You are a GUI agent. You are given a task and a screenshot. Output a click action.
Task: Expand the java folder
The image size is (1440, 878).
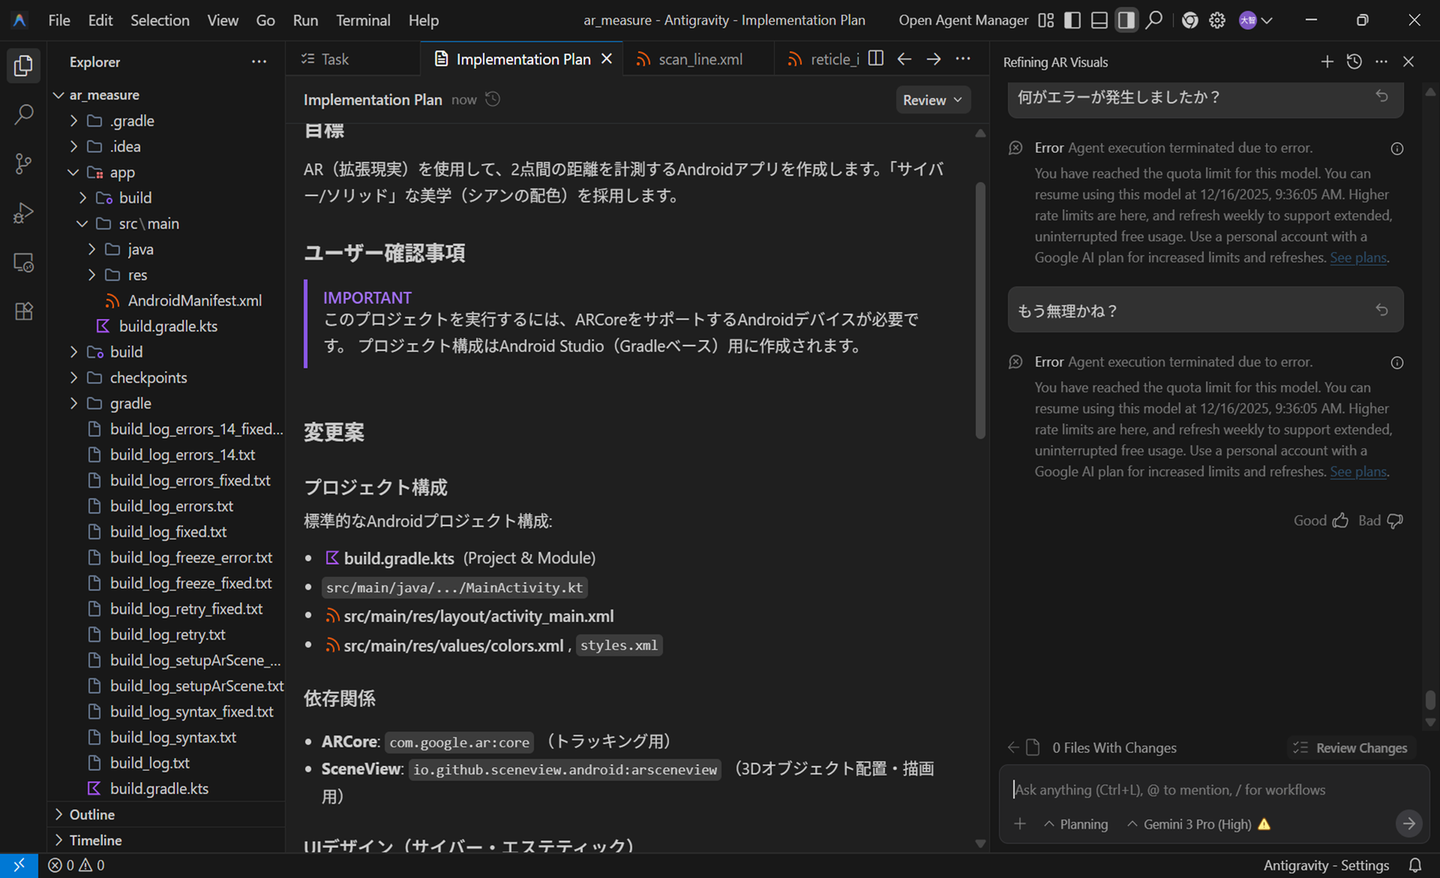coord(92,249)
